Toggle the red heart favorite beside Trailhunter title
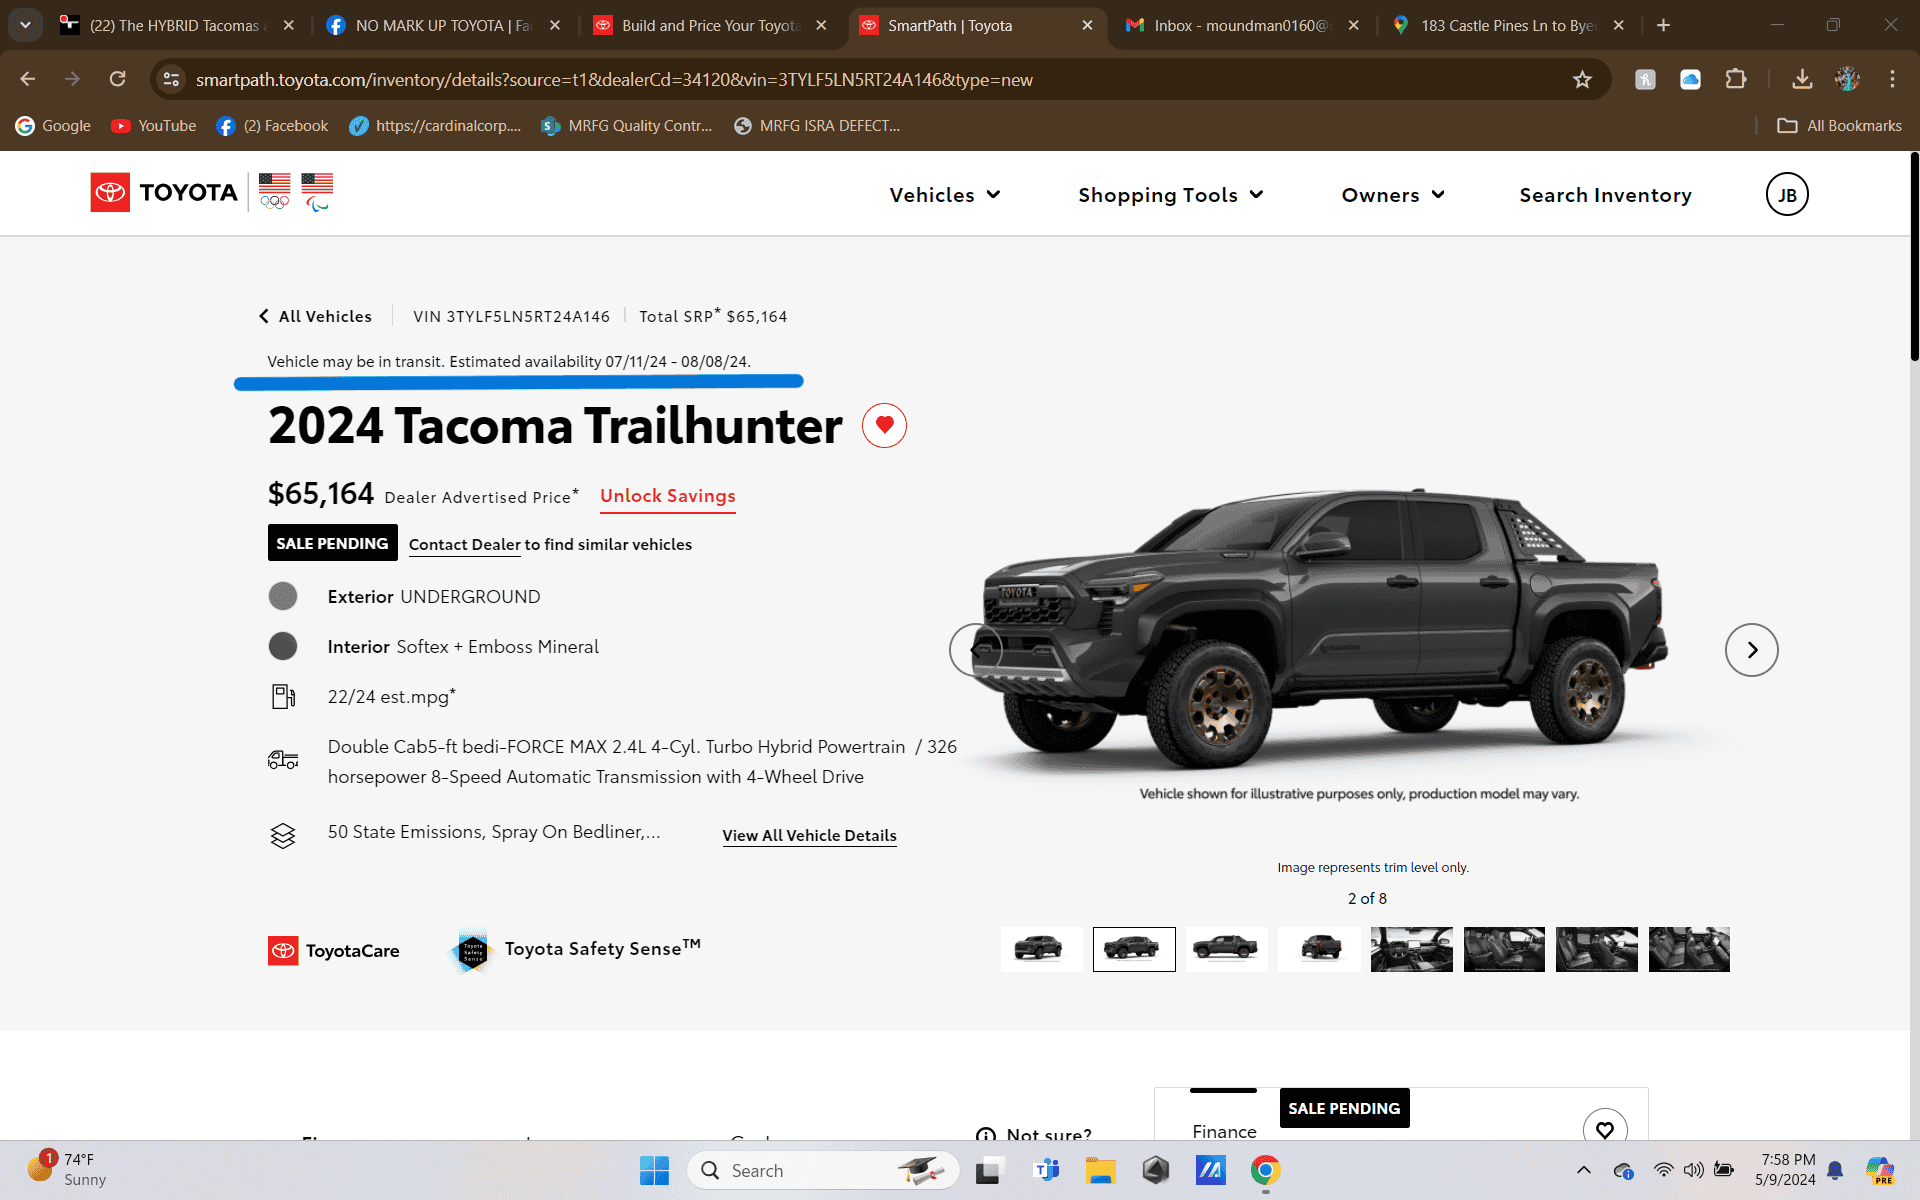Image resolution: width=1920 pixels, height=1200 pixels. point(884,426)
